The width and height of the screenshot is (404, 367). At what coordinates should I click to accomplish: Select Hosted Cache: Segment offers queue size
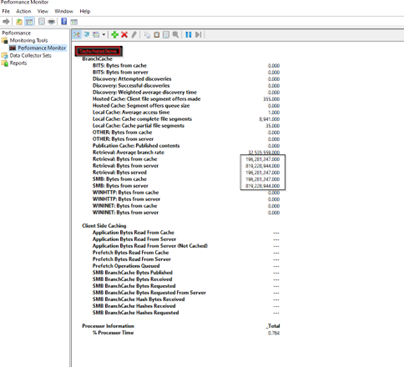[x=141, y=105]
